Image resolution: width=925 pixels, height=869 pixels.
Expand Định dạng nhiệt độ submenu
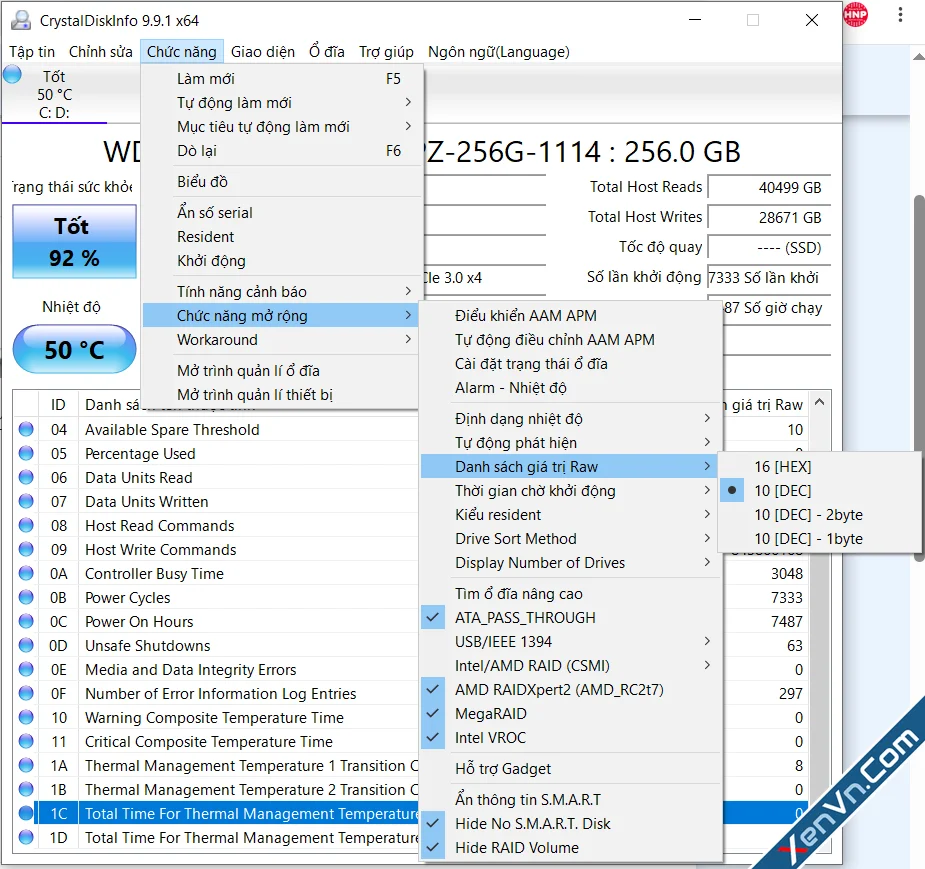(x=571, y=418)
